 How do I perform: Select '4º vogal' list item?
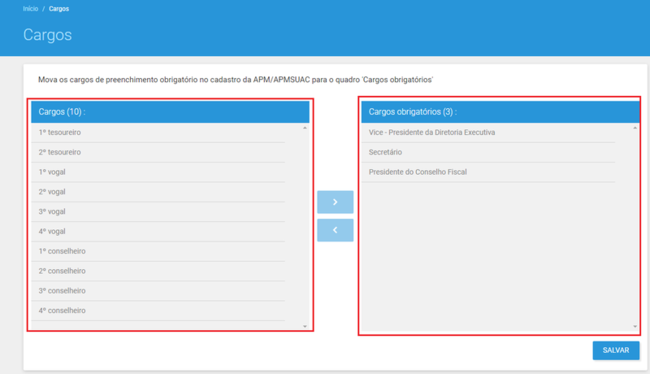[x=158, y=231]
